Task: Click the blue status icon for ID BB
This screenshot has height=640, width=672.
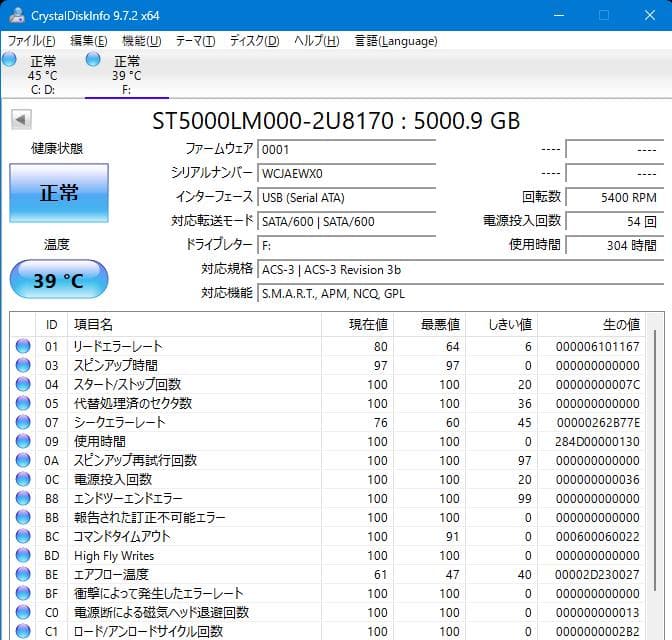Action: tap(23, 517)
